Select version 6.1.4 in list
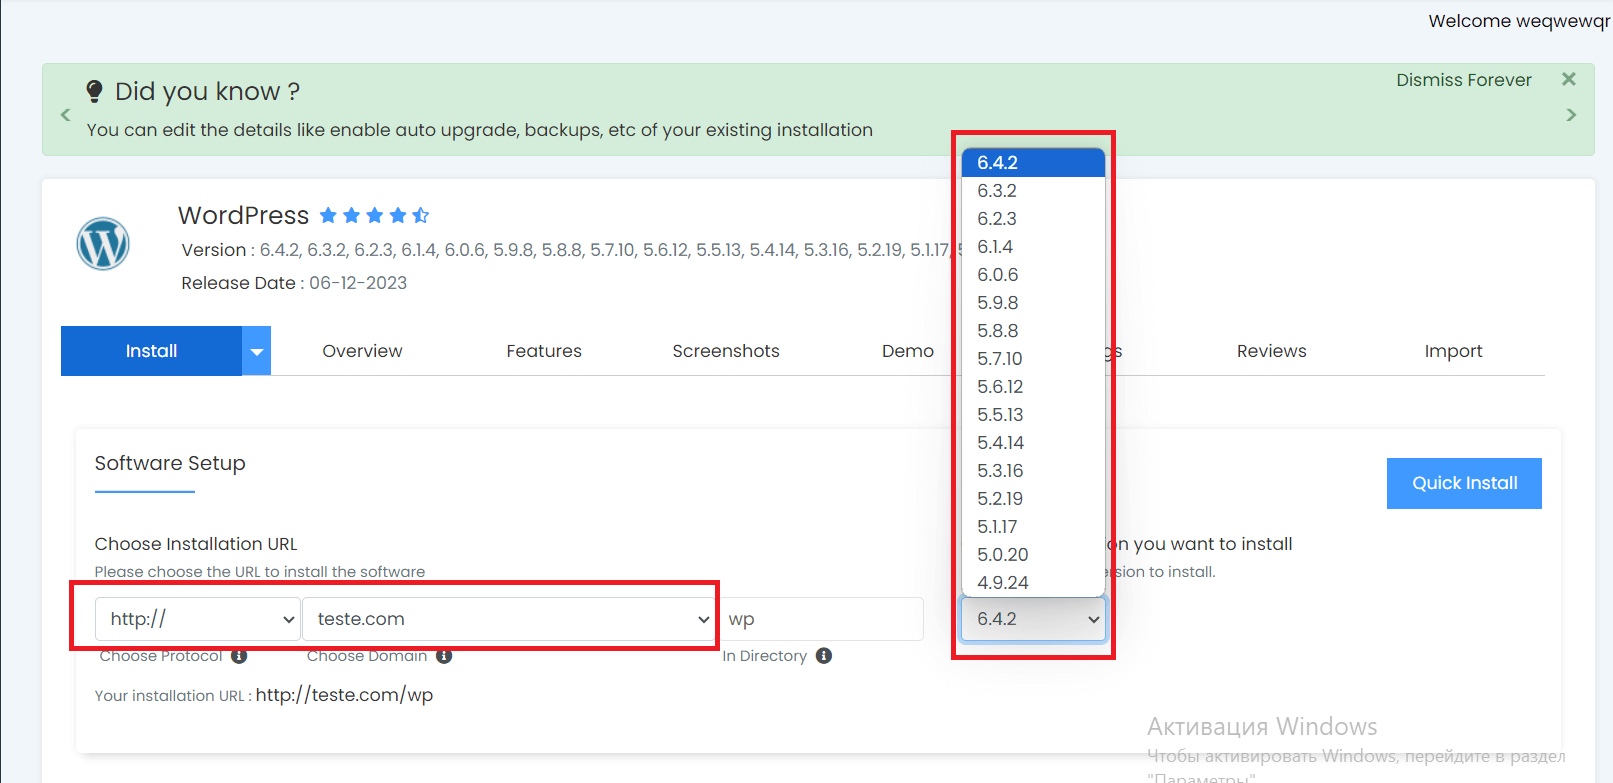Image resolution: width=1613 pixels, height=783 pixels. click(x=1033, y=247)
